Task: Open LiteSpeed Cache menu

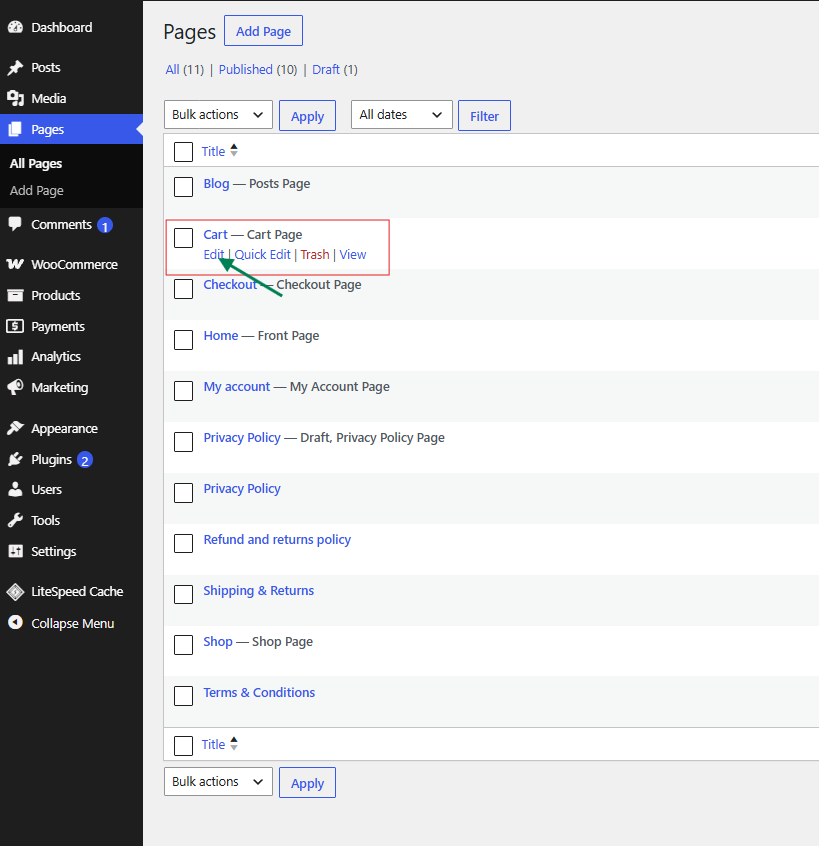Action: 71,592
